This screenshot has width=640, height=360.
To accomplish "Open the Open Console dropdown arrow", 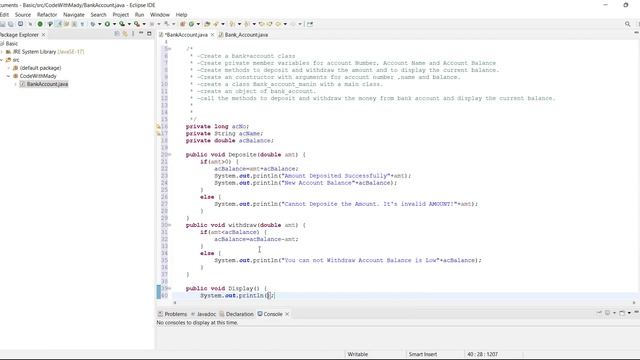I will point(629,313).
